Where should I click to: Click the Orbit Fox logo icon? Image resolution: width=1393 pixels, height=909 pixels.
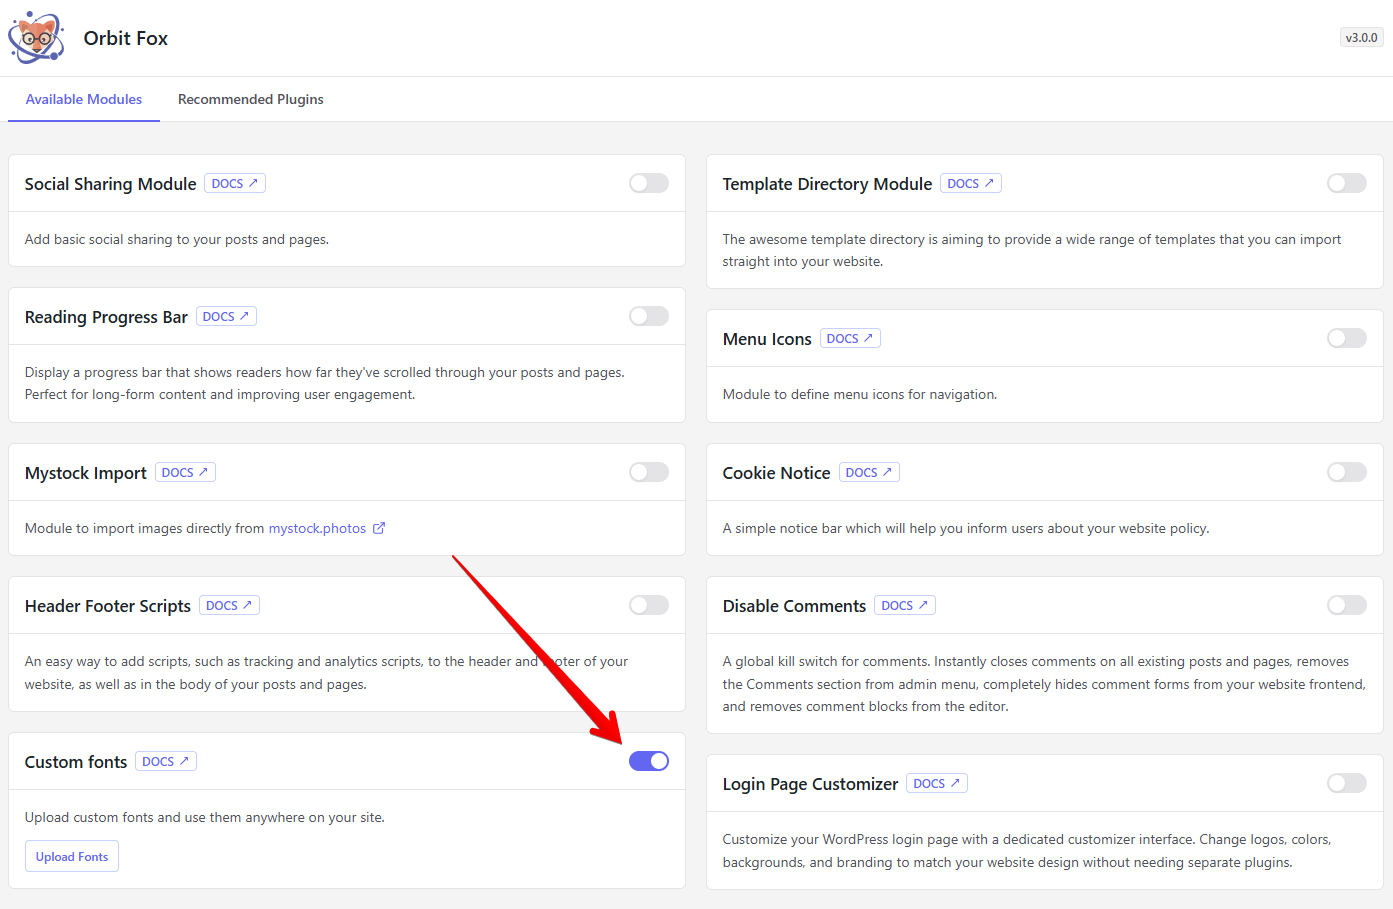pyautogui.click(x=36, y=38)
